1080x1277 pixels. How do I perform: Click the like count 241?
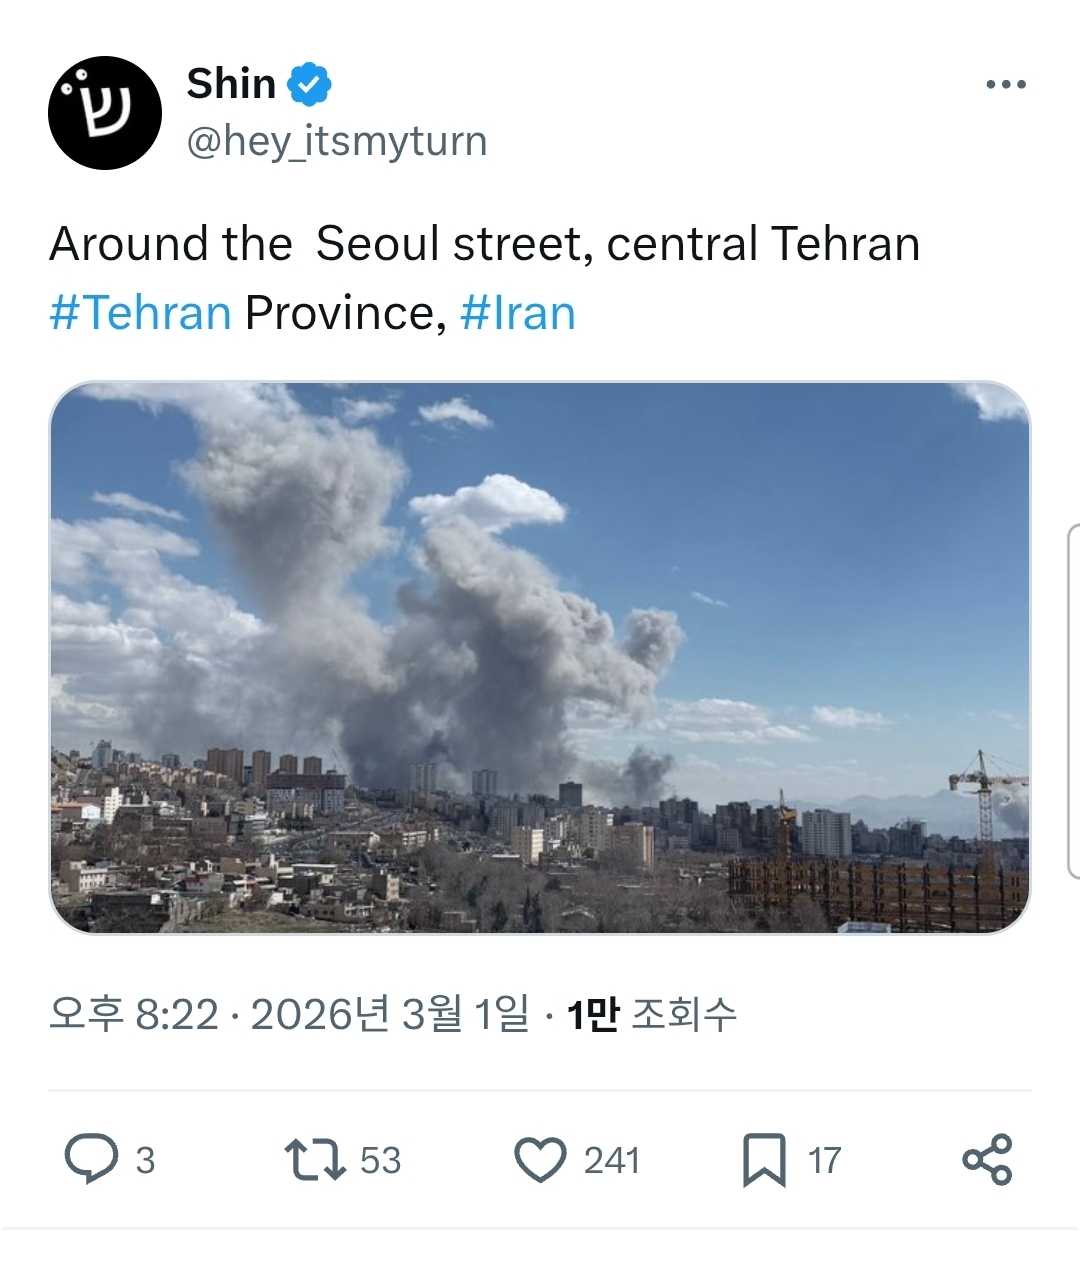[611, 1161]
